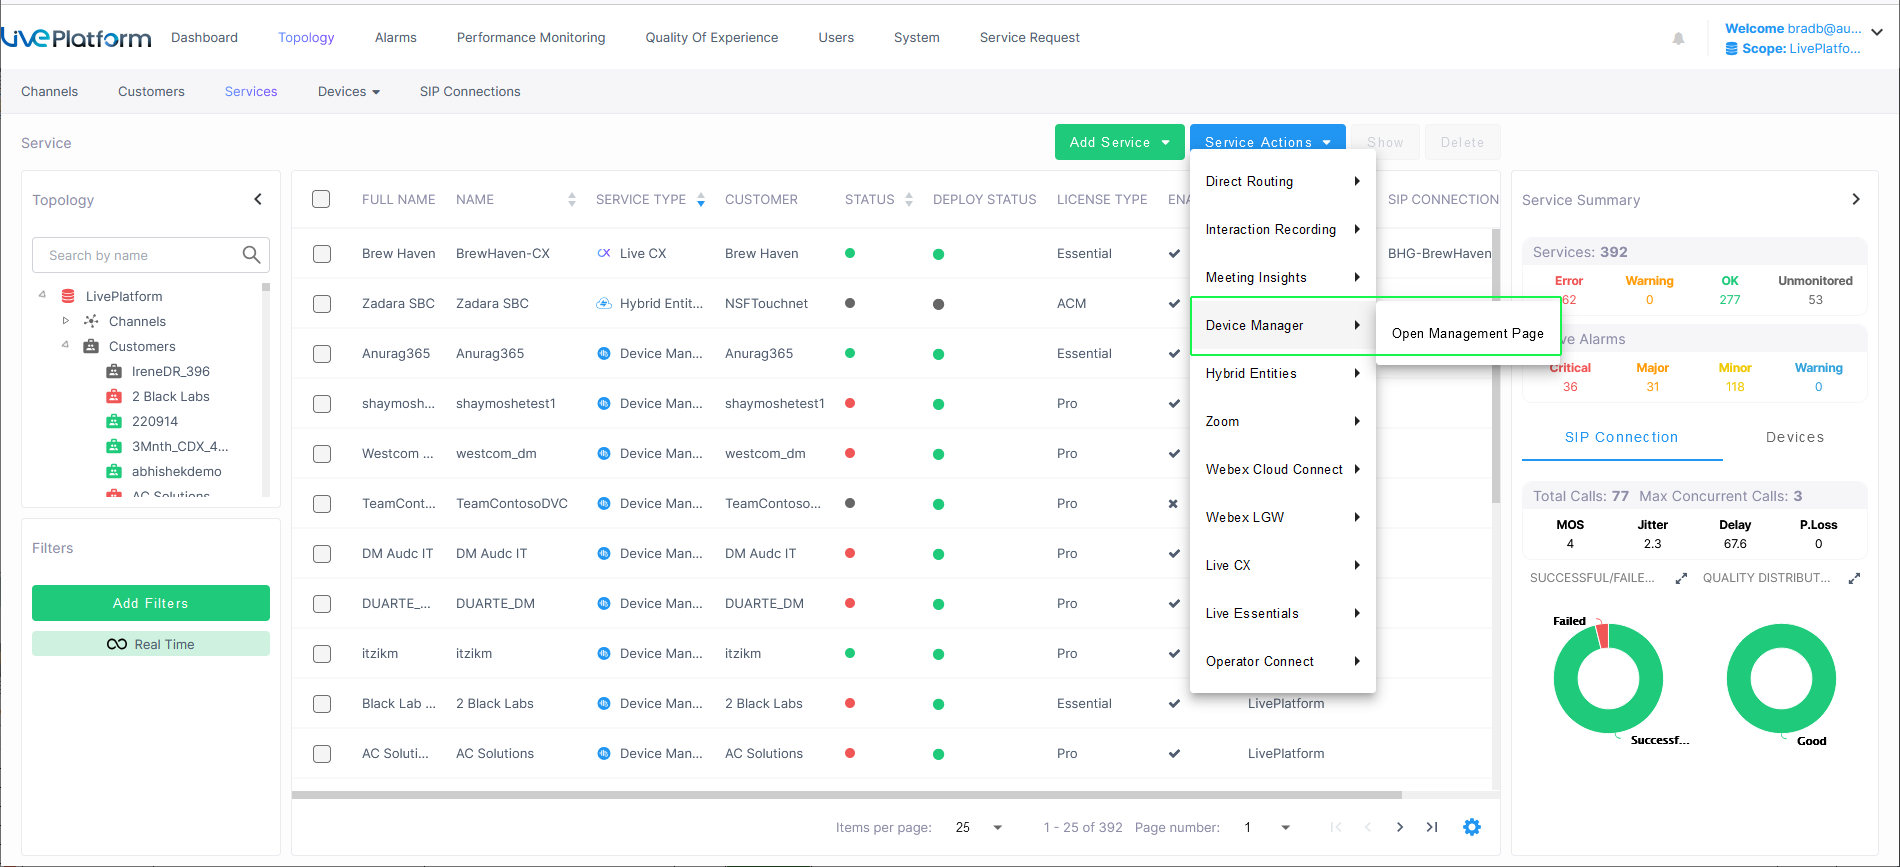Collapse the Topology panel chevron
The image size is (1900, 867).
pyautogui.click(x=258, y=199)
